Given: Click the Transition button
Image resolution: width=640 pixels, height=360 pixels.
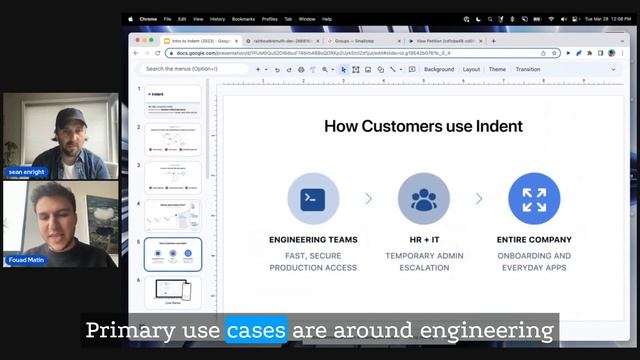Looking at the screenshot, I should point(528,69).
